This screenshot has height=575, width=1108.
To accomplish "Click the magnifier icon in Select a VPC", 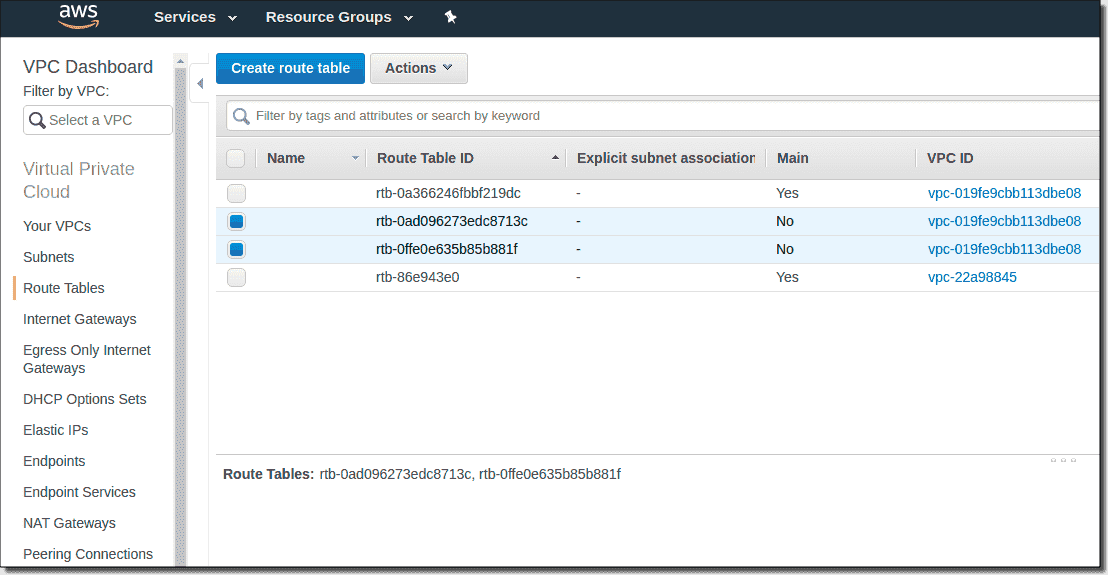I will coord(37,120).
